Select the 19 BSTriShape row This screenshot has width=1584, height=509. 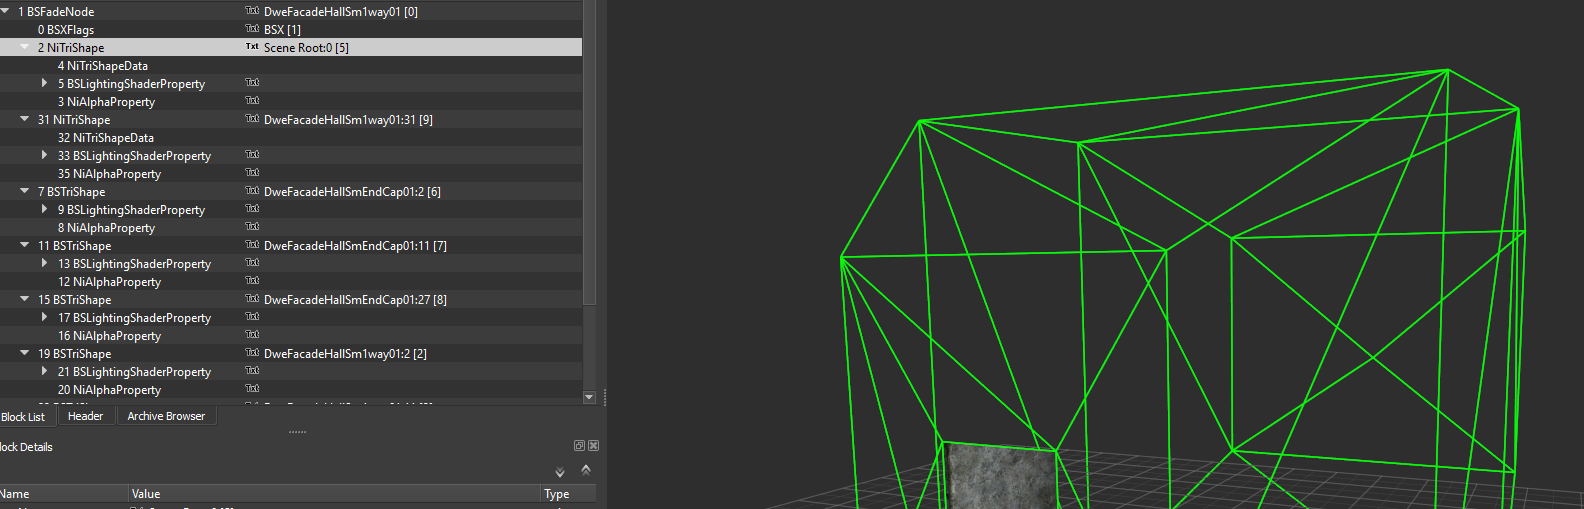pyautogui.click(x=291, y=353)
